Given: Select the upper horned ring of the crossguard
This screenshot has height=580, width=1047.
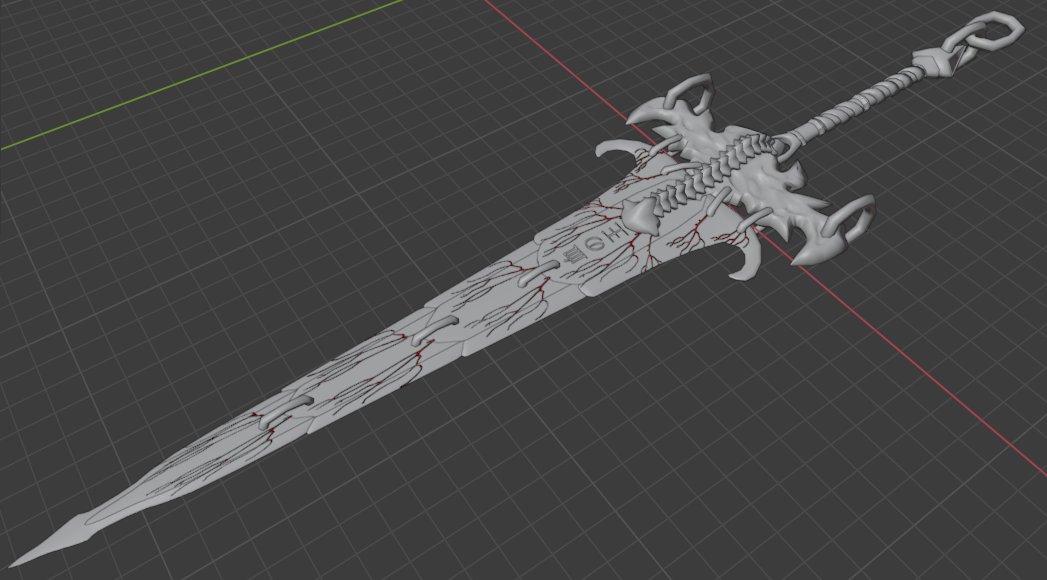Looking at the screenshot, I should [x=688, y=91].
